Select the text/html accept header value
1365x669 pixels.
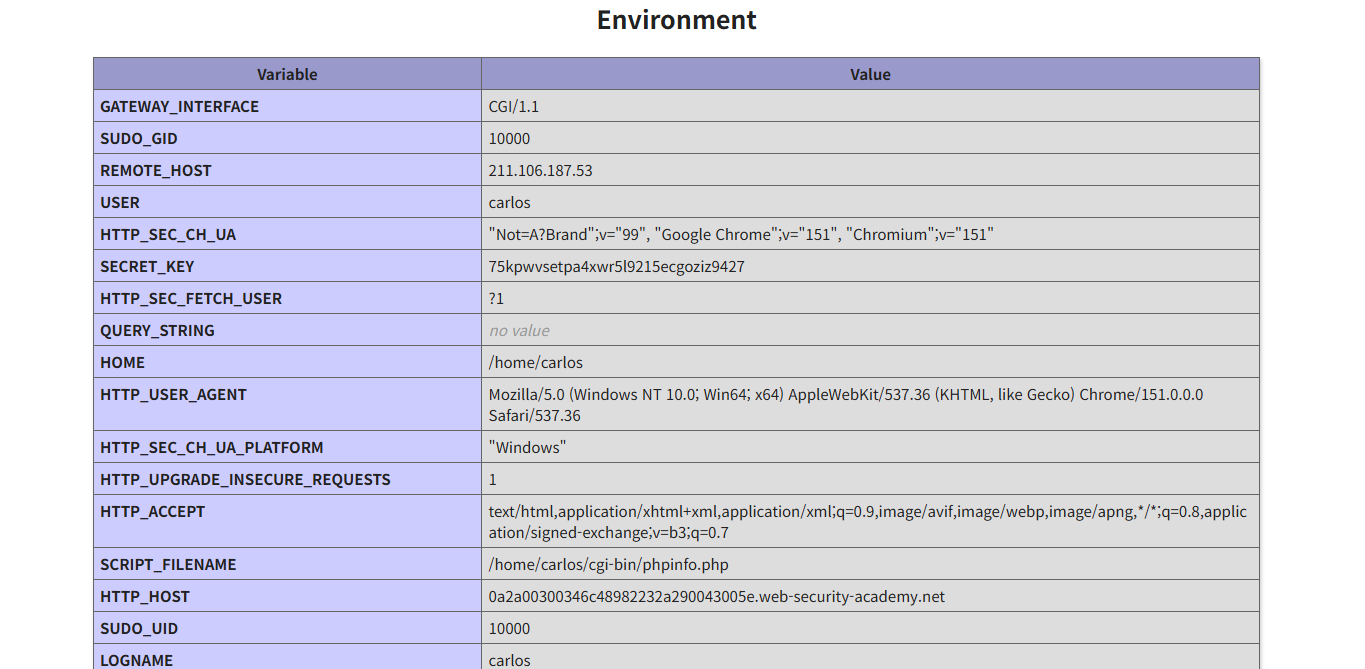(868, 522)
